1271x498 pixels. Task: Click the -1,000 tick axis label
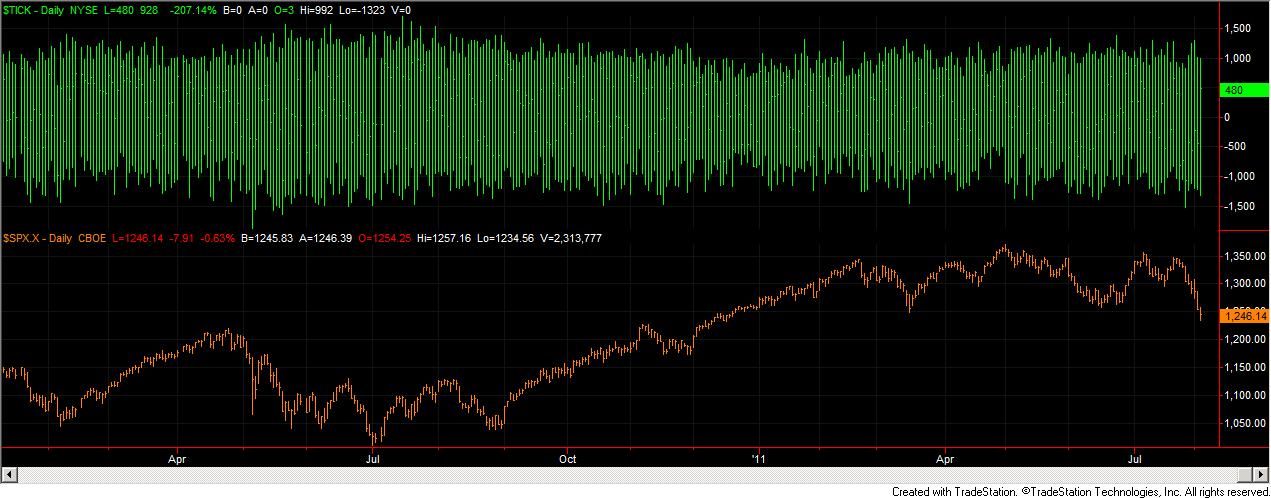coord(1239,177)
